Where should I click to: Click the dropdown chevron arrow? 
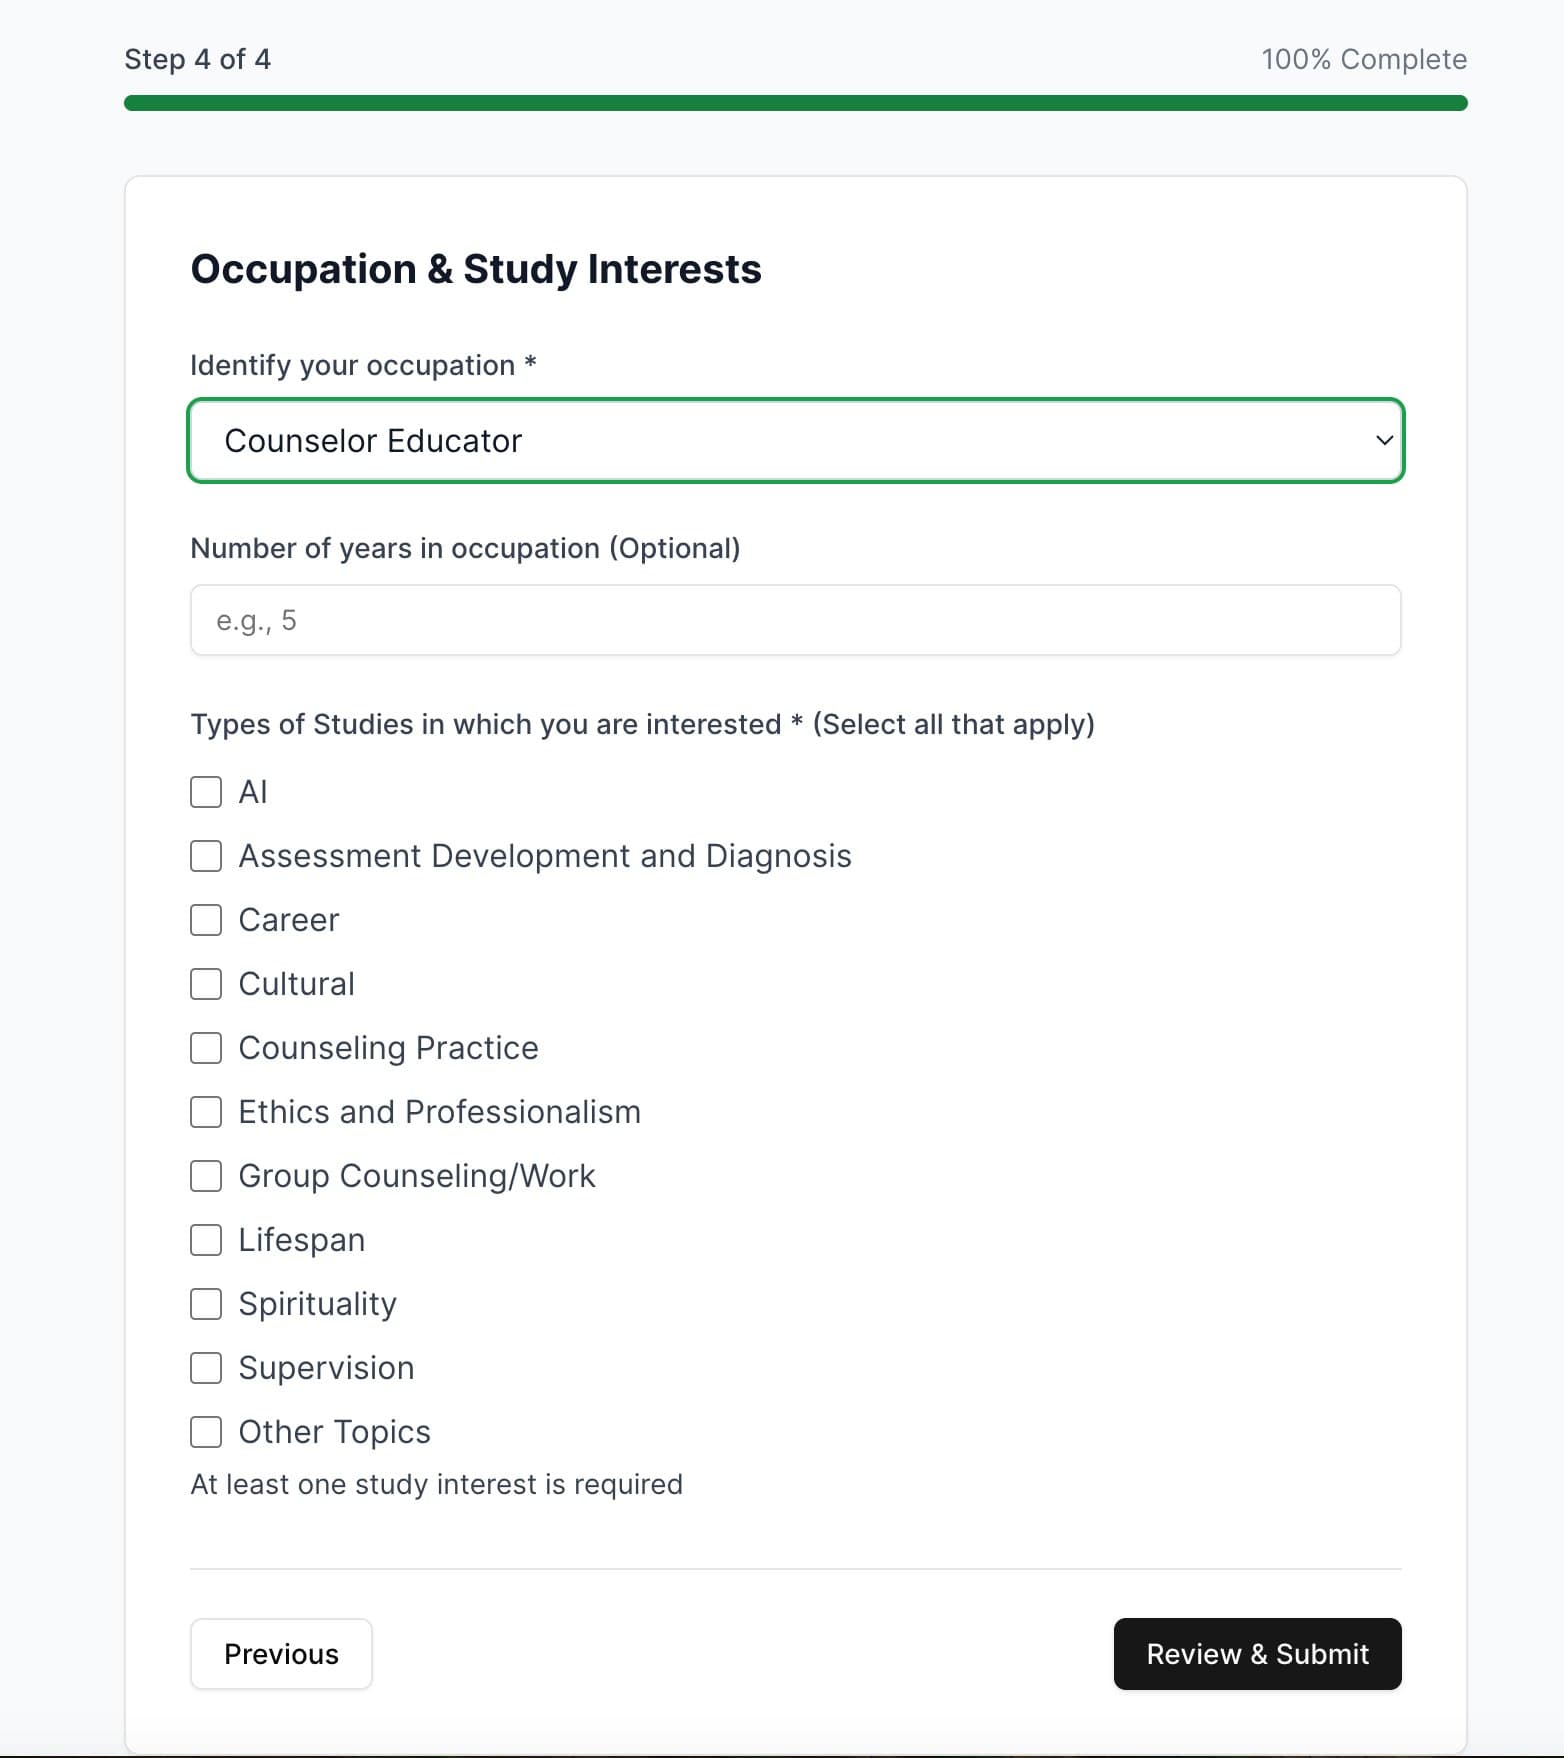pos(1384,441)
